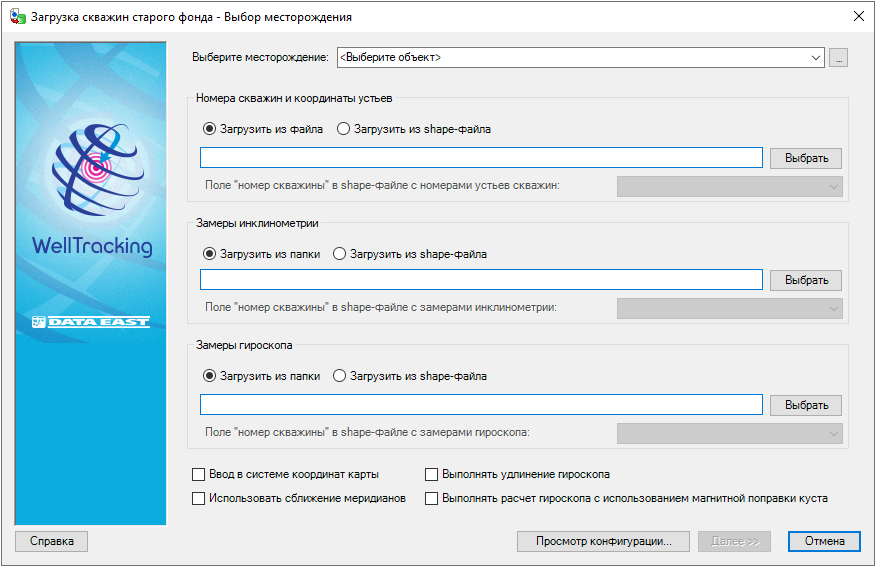Click the 'Справка' help button
This screenshot has width=876, height=567.
[52, 541]
